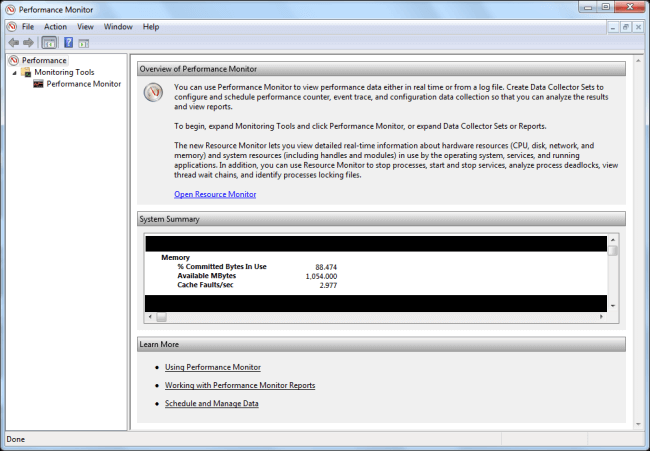Open Using Performance Monitor link
The image size is (650, 451).
coord(213,367)
